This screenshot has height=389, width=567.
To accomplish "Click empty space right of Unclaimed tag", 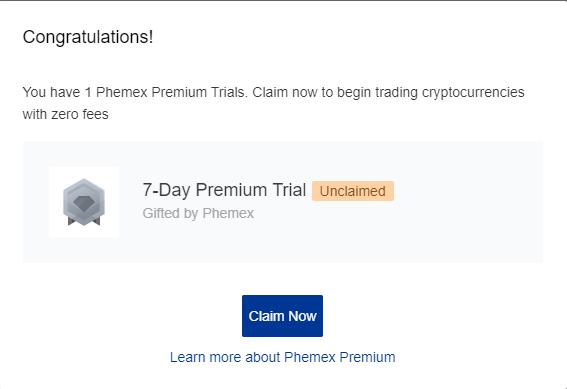I will coord(466,192).
